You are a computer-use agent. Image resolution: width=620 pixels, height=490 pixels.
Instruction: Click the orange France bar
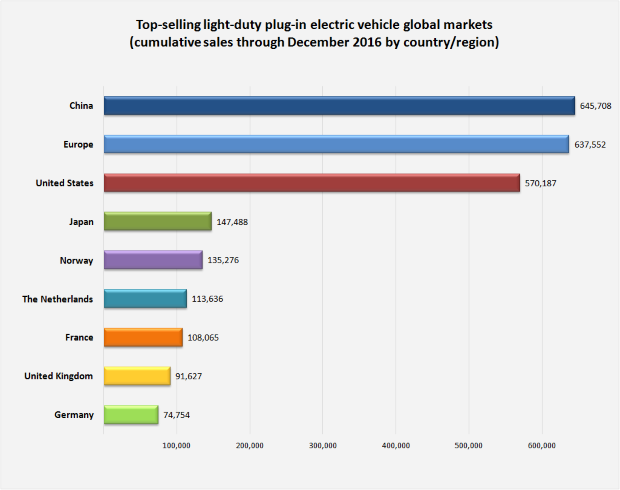coord(144,337)
